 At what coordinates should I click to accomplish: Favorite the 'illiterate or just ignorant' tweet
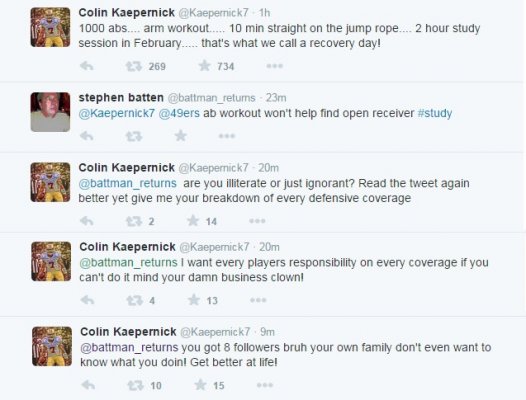(x=193, y=221)
